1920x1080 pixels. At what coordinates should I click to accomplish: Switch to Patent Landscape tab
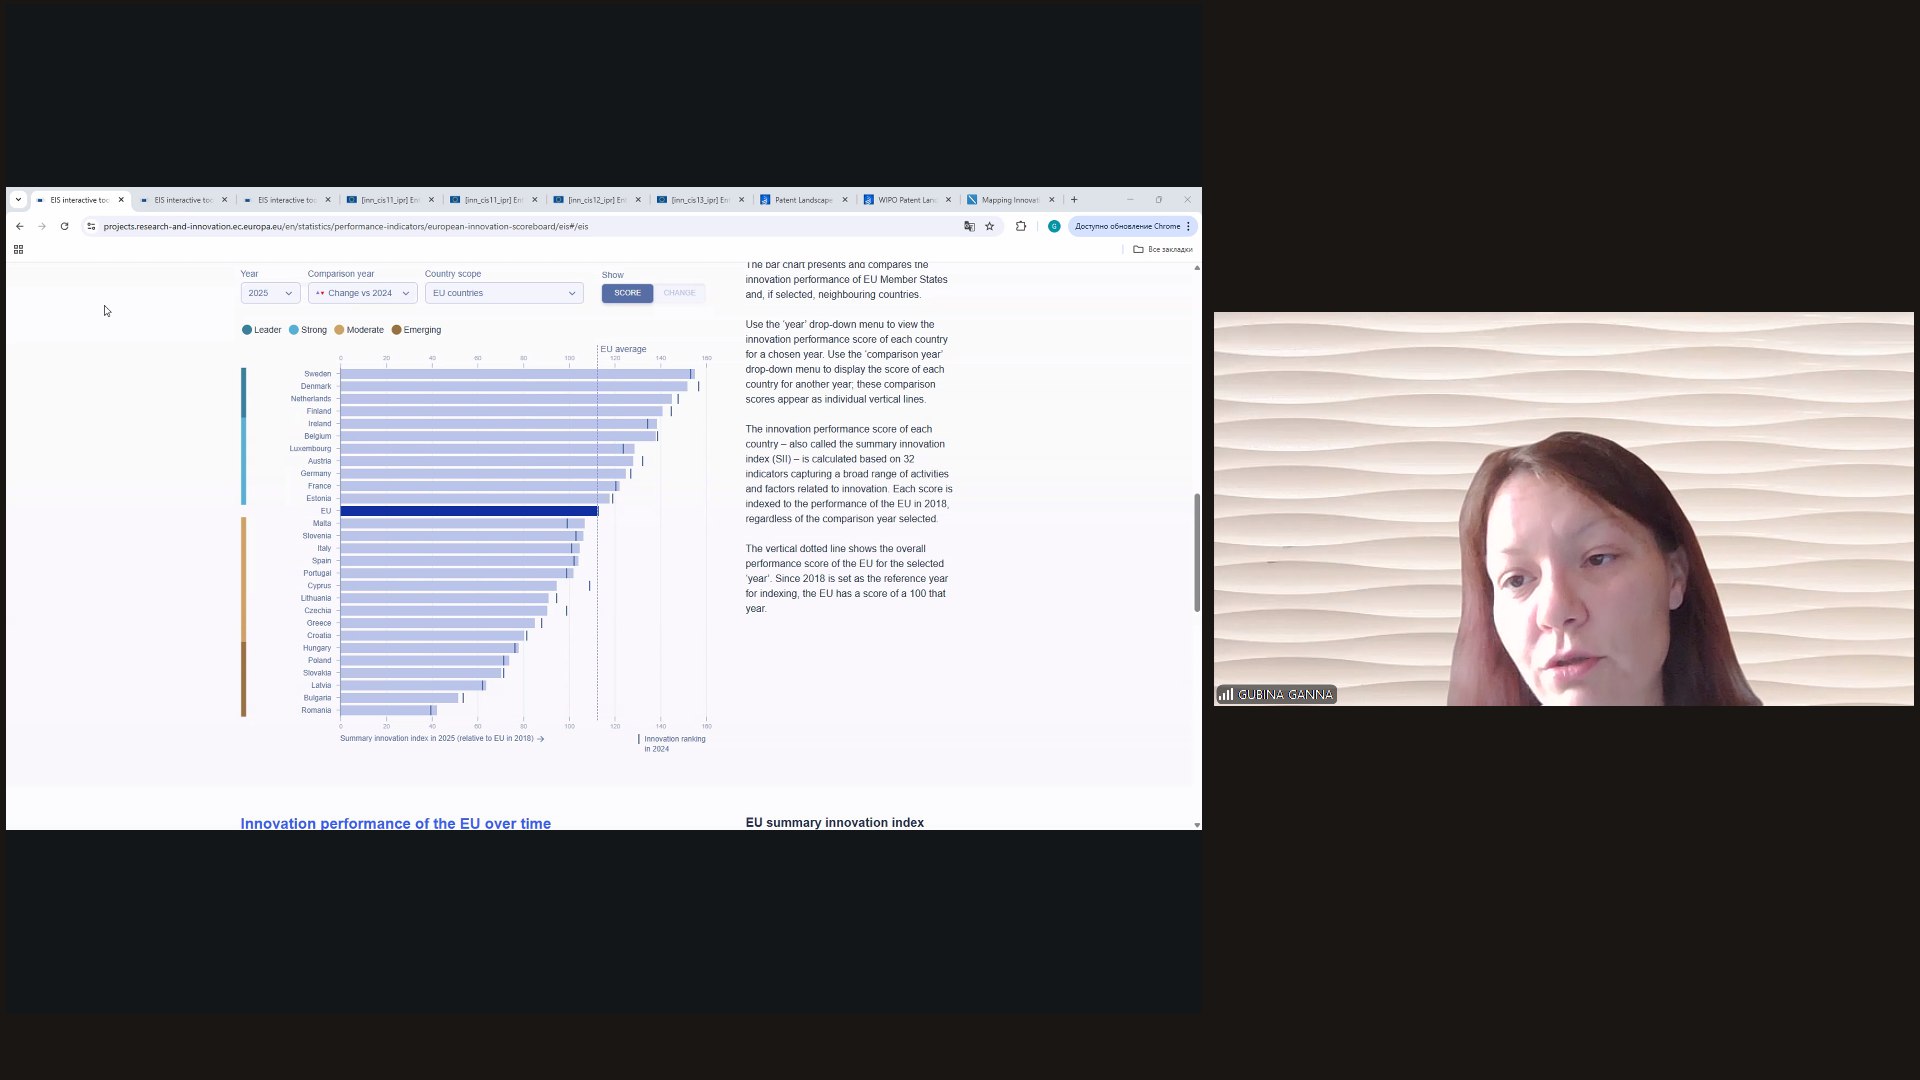tap(803, 200)
